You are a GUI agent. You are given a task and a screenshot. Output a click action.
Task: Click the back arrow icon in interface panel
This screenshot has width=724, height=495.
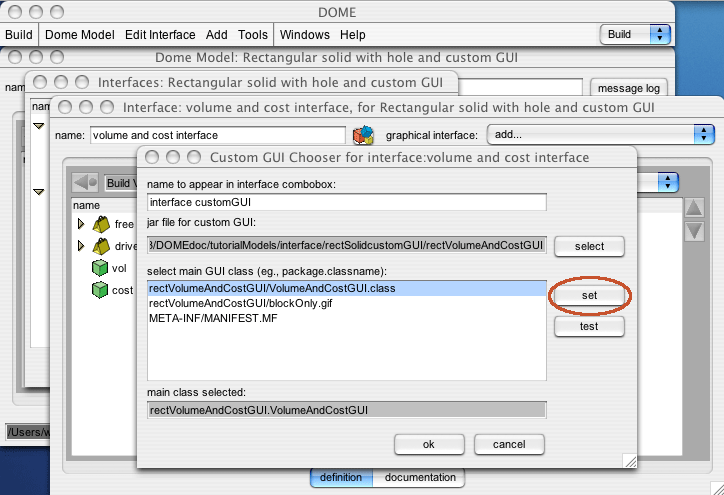tap(85, 182)
